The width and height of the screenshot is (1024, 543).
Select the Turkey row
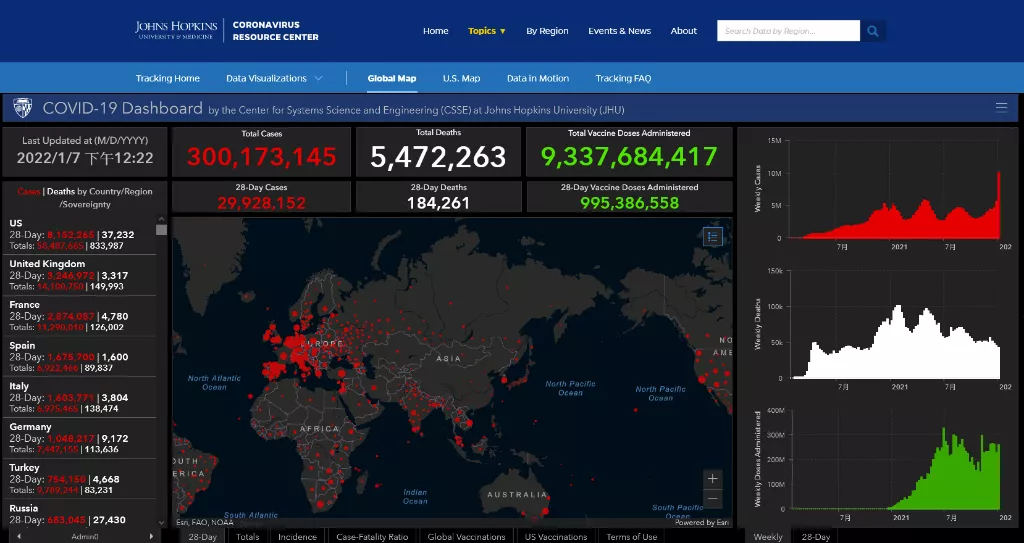[79, 478]
